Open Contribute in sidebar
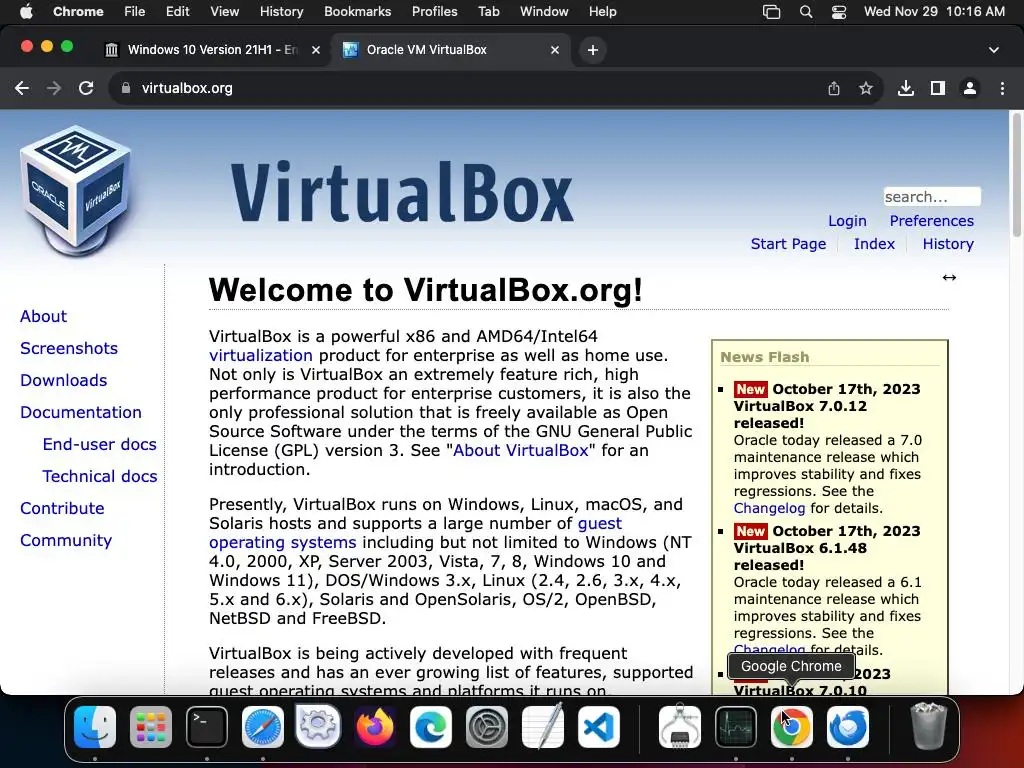 pos(62,508)
